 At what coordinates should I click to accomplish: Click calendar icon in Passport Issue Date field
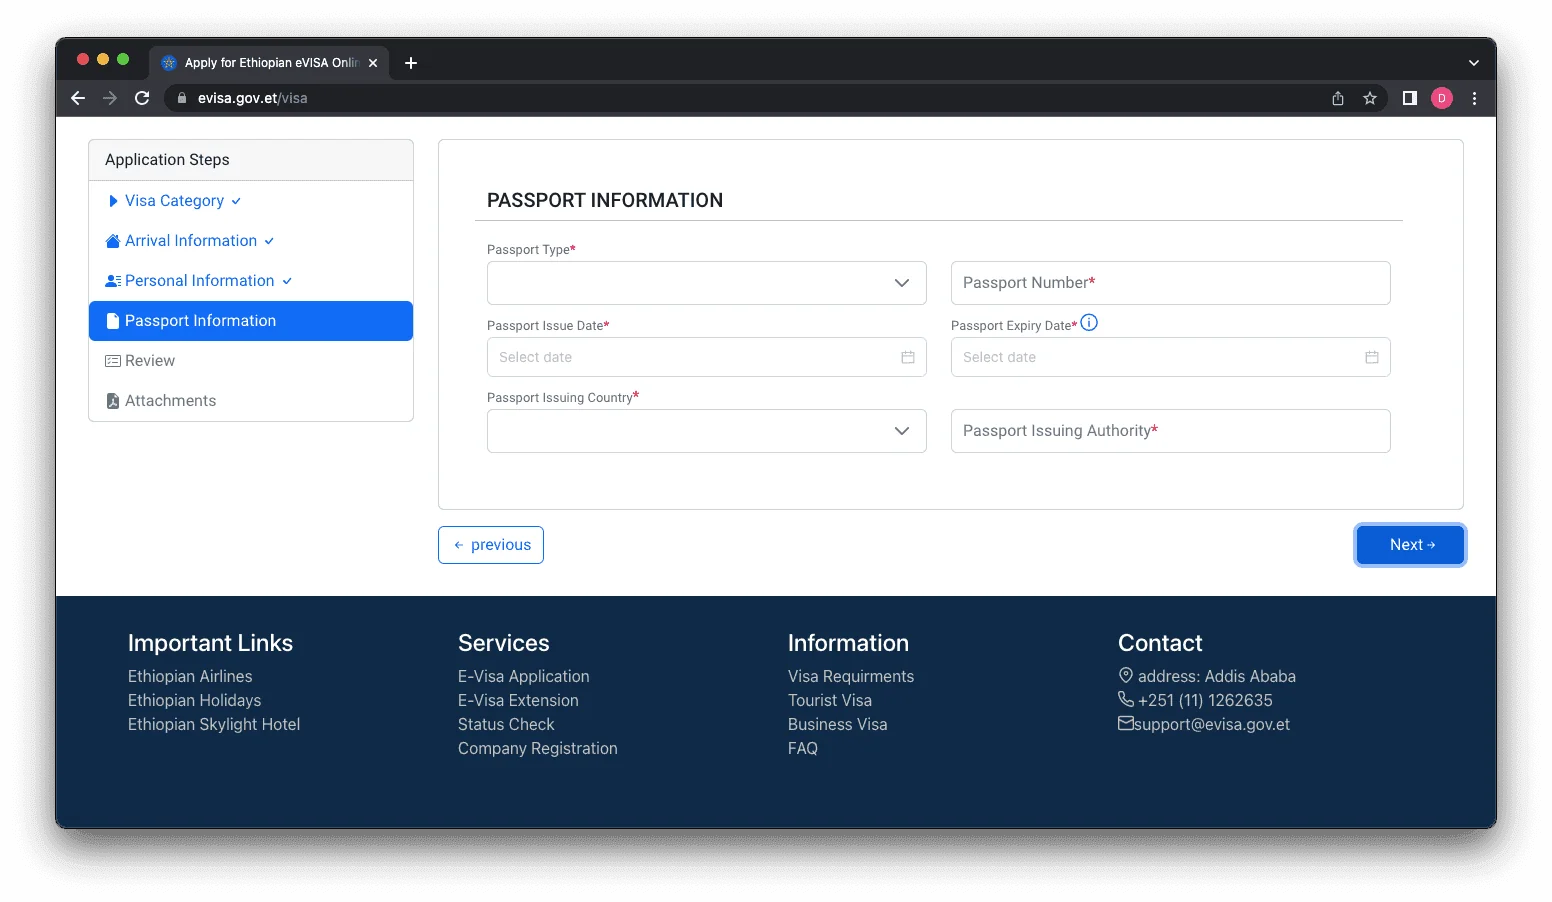(x=907, y=357)
